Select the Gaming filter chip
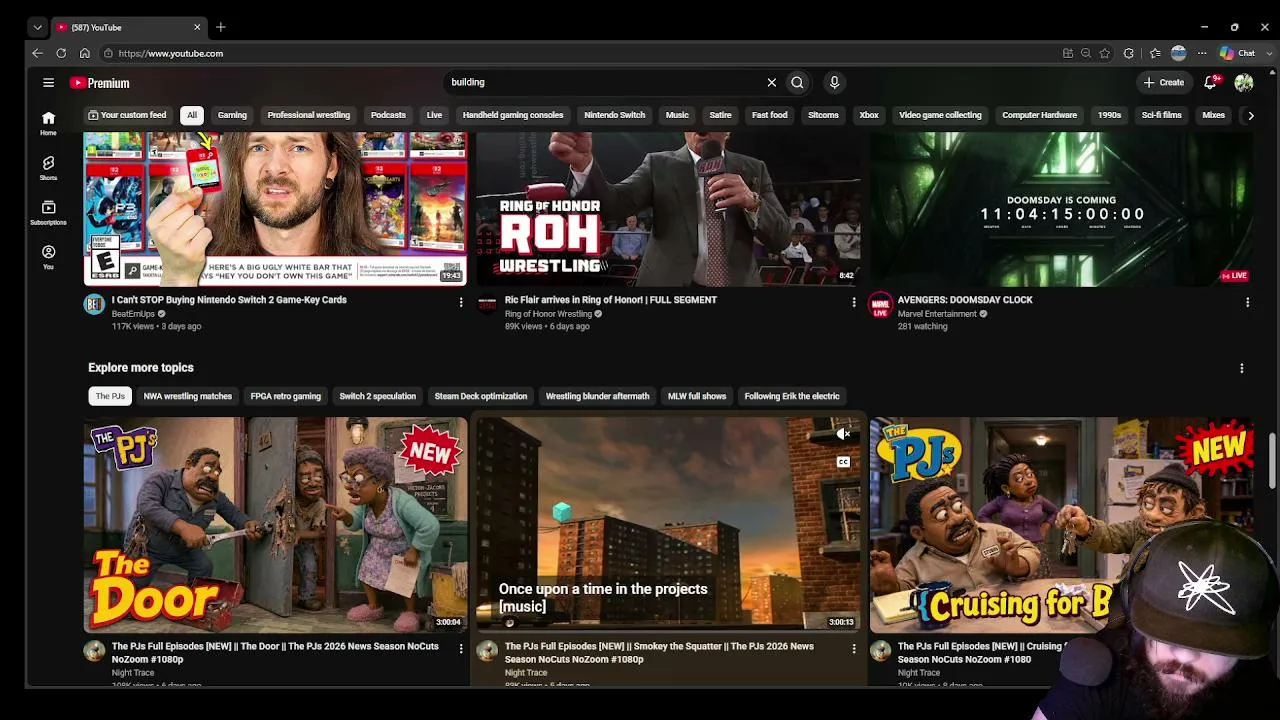This screenshot has width=1280, height=720. pyautogui.click(x=232, y=115)
